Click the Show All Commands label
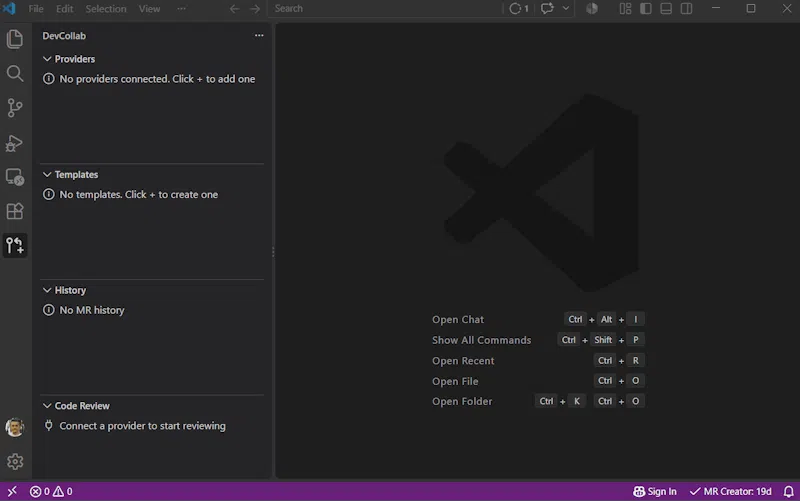 [x=481, y=340]
